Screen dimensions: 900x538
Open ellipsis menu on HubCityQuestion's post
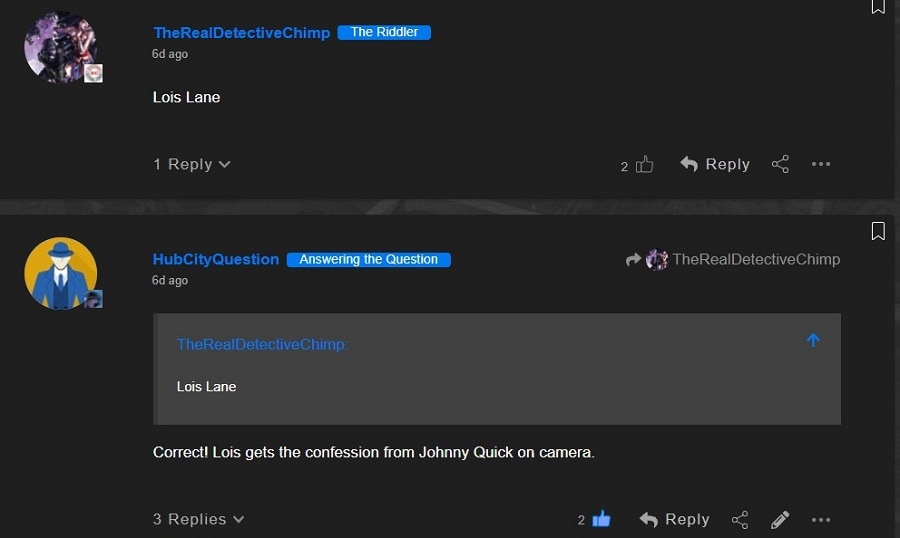tap(821, 520)
